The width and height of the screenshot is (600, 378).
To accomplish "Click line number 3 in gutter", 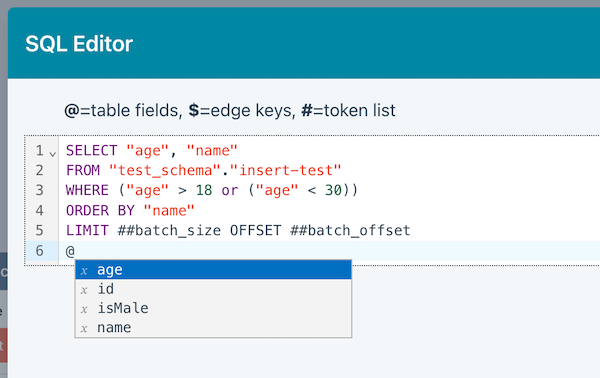I will pyautogui.click(x=39, y=190).
